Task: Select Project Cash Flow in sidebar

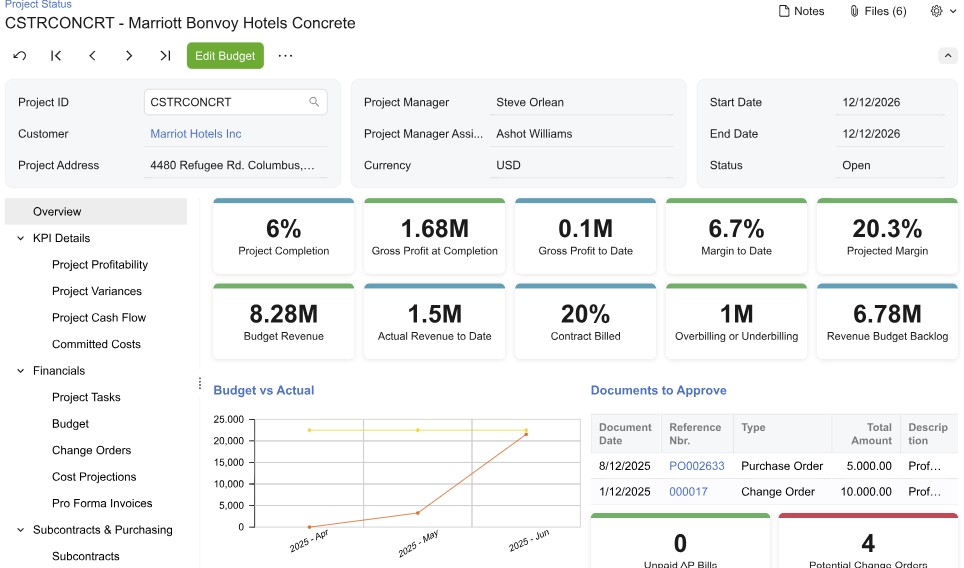Action: click(x=99, y=318)
